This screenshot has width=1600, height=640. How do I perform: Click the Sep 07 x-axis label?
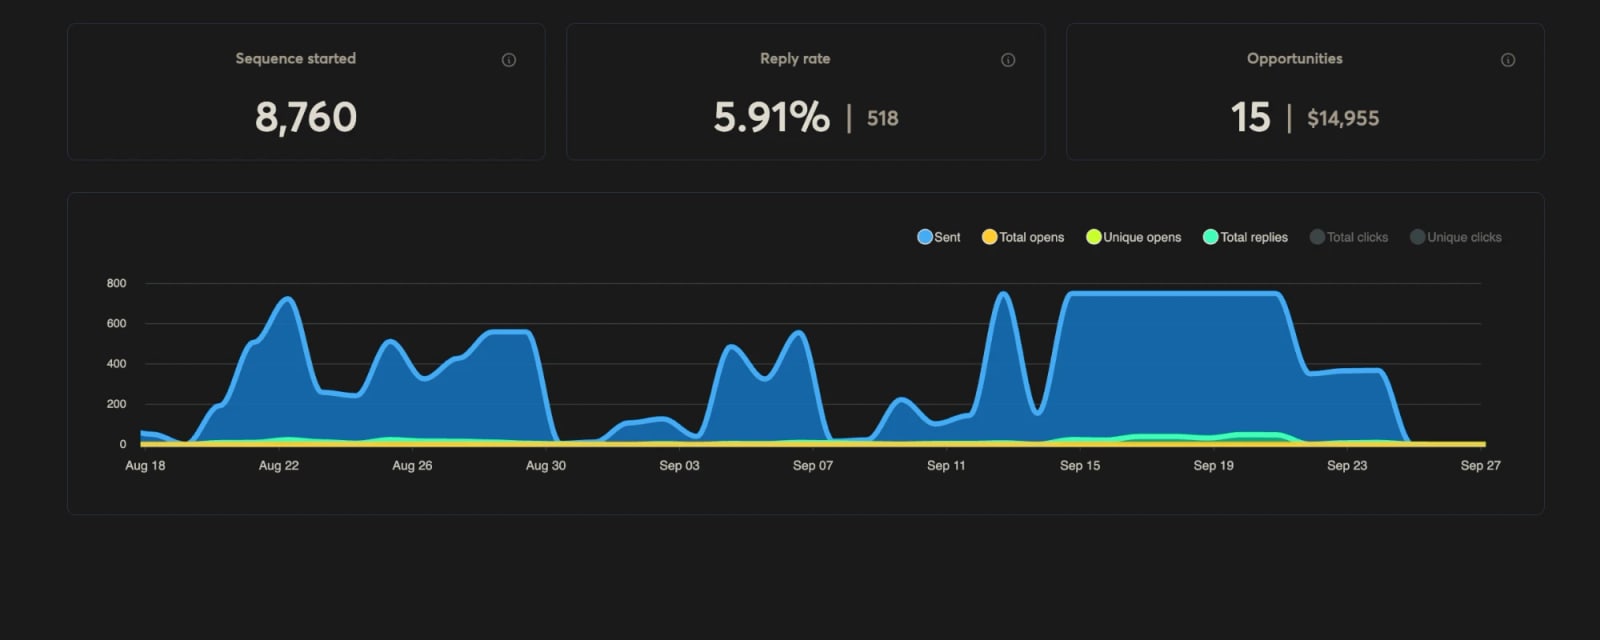813,466
